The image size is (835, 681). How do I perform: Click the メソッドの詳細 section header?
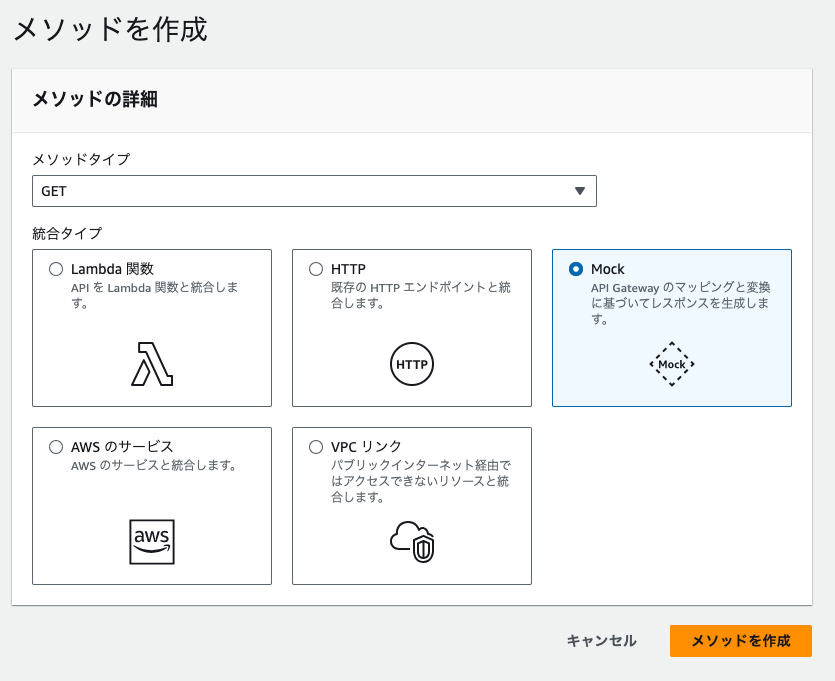95,99
